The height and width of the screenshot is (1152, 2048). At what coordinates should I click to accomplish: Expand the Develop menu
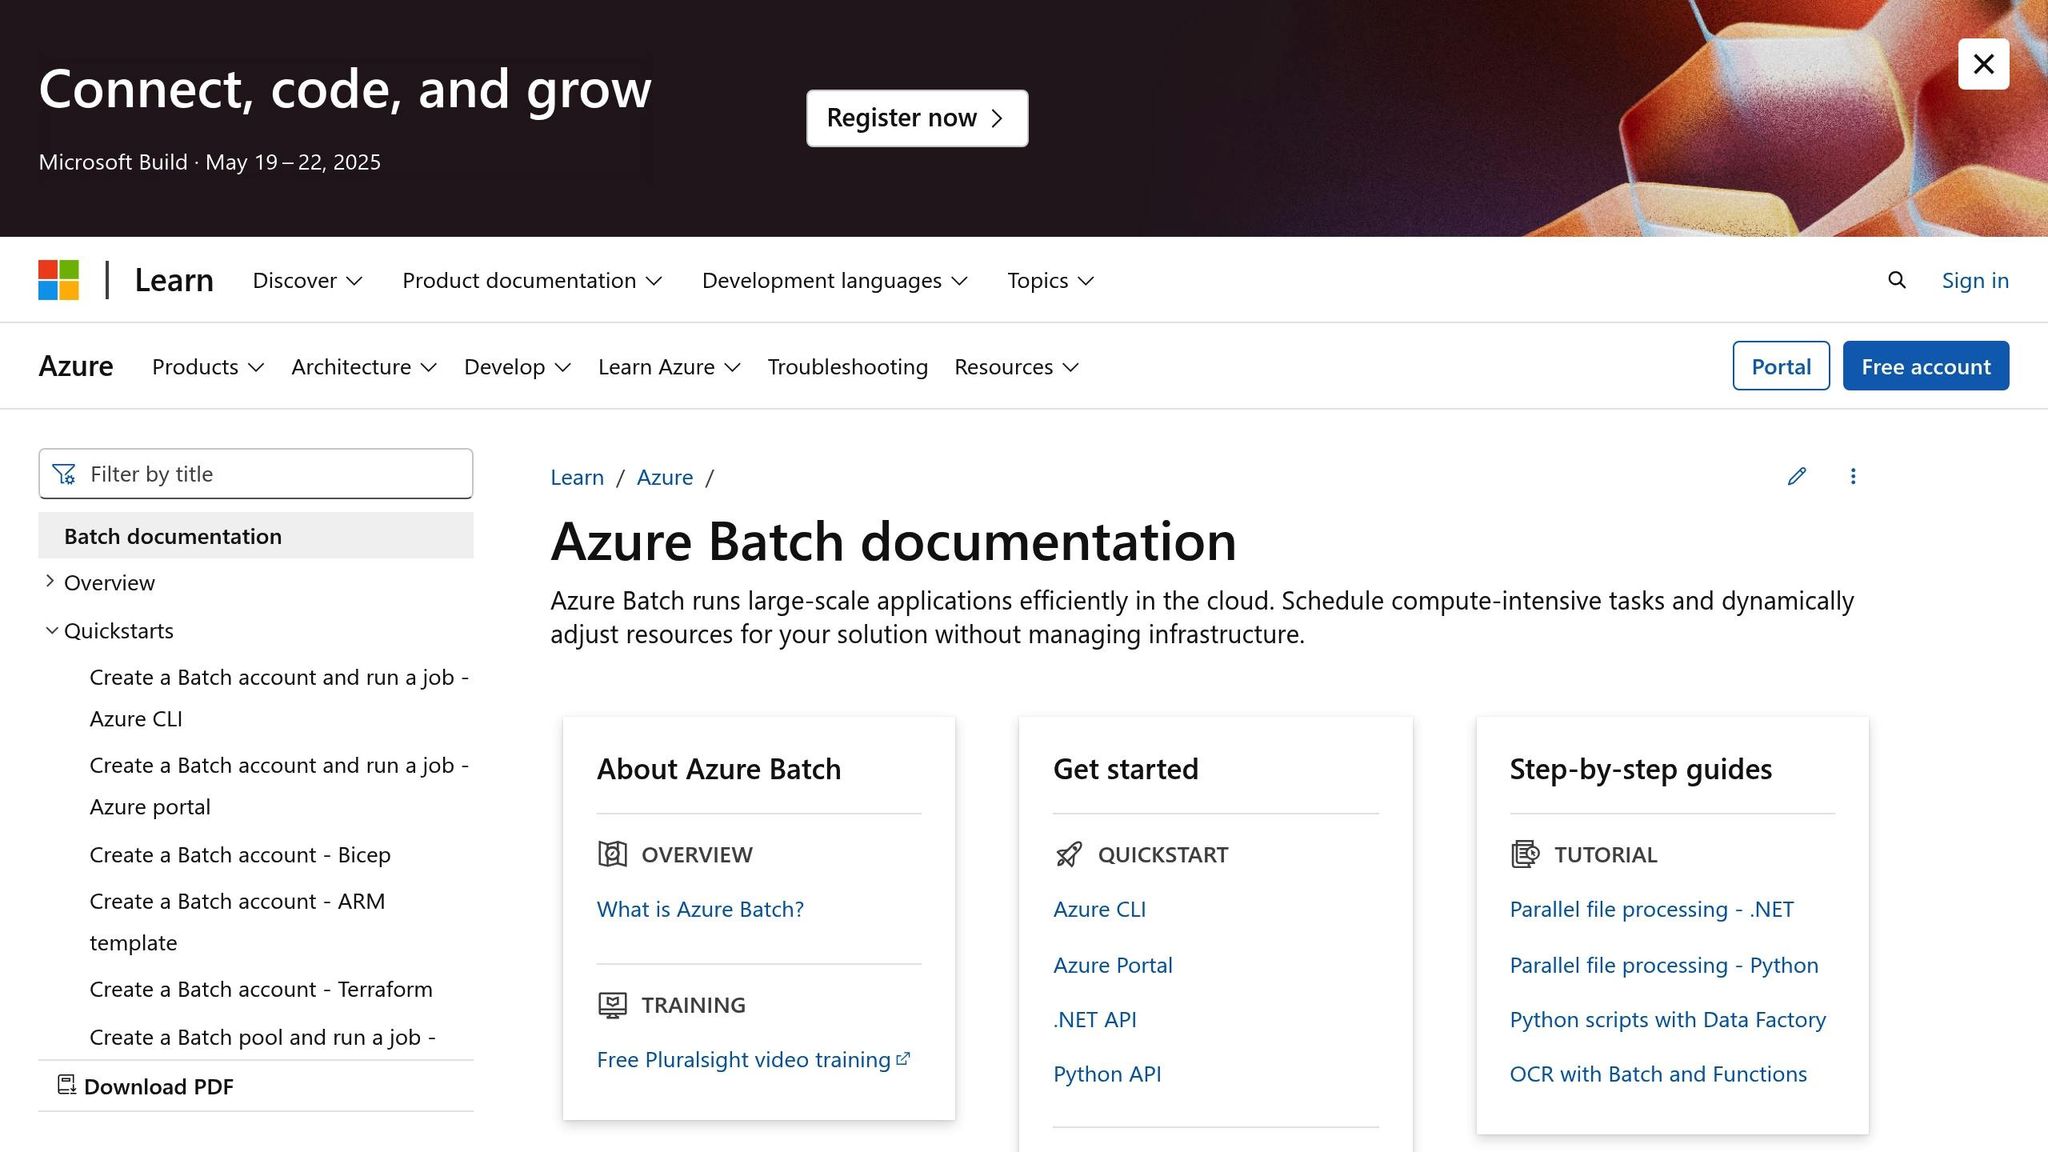[517, 367]
